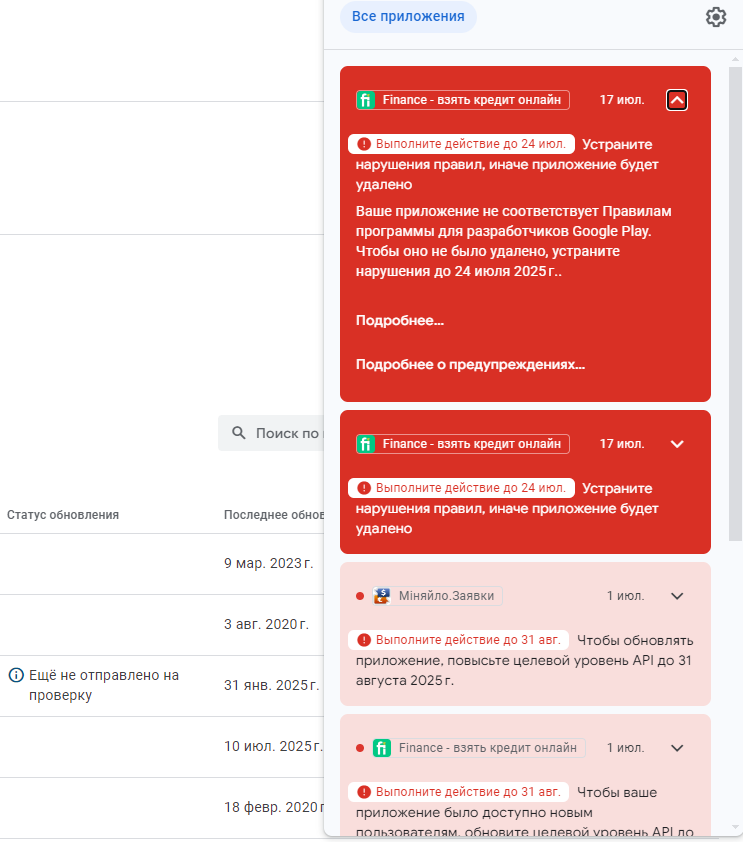Click Міняйло.Заявки Выполните действие до 31 авг. badge

[458, 640]
